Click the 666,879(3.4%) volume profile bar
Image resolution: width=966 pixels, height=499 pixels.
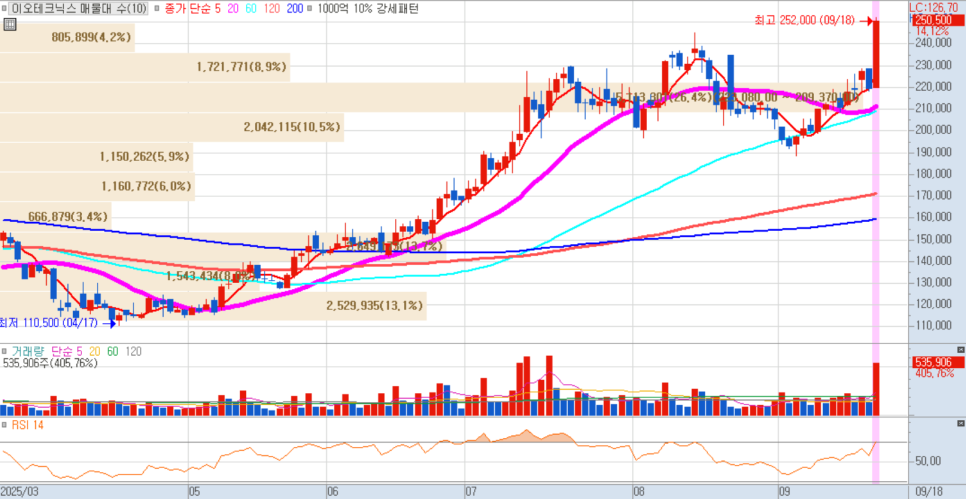point(55,216)
